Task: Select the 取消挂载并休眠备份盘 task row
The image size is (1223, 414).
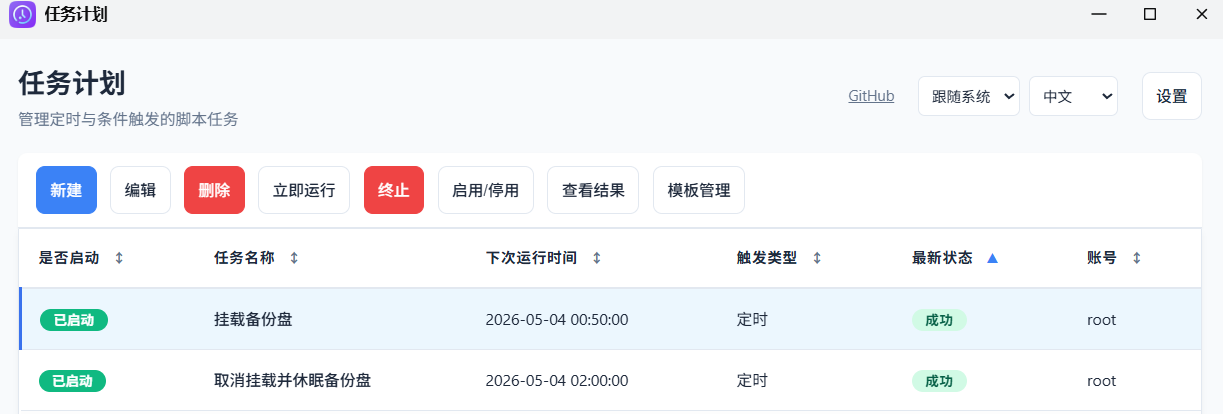Action: (x=293, y=381)
